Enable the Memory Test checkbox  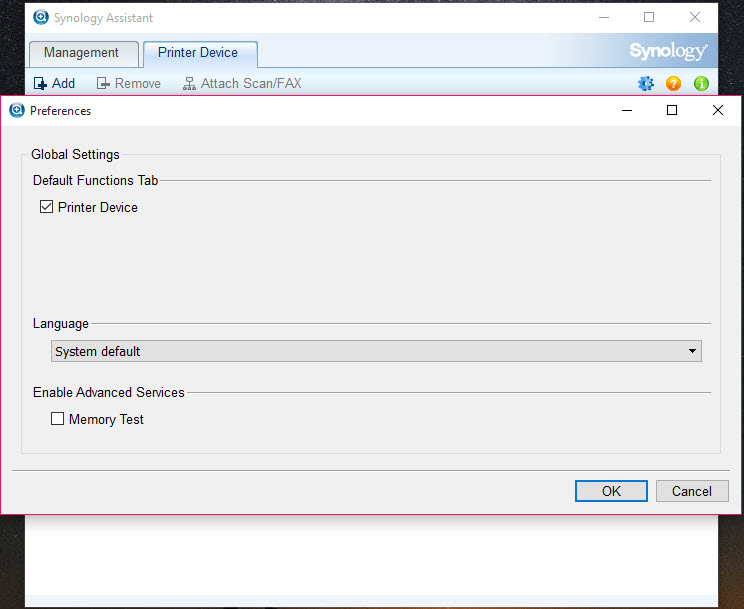57,419
